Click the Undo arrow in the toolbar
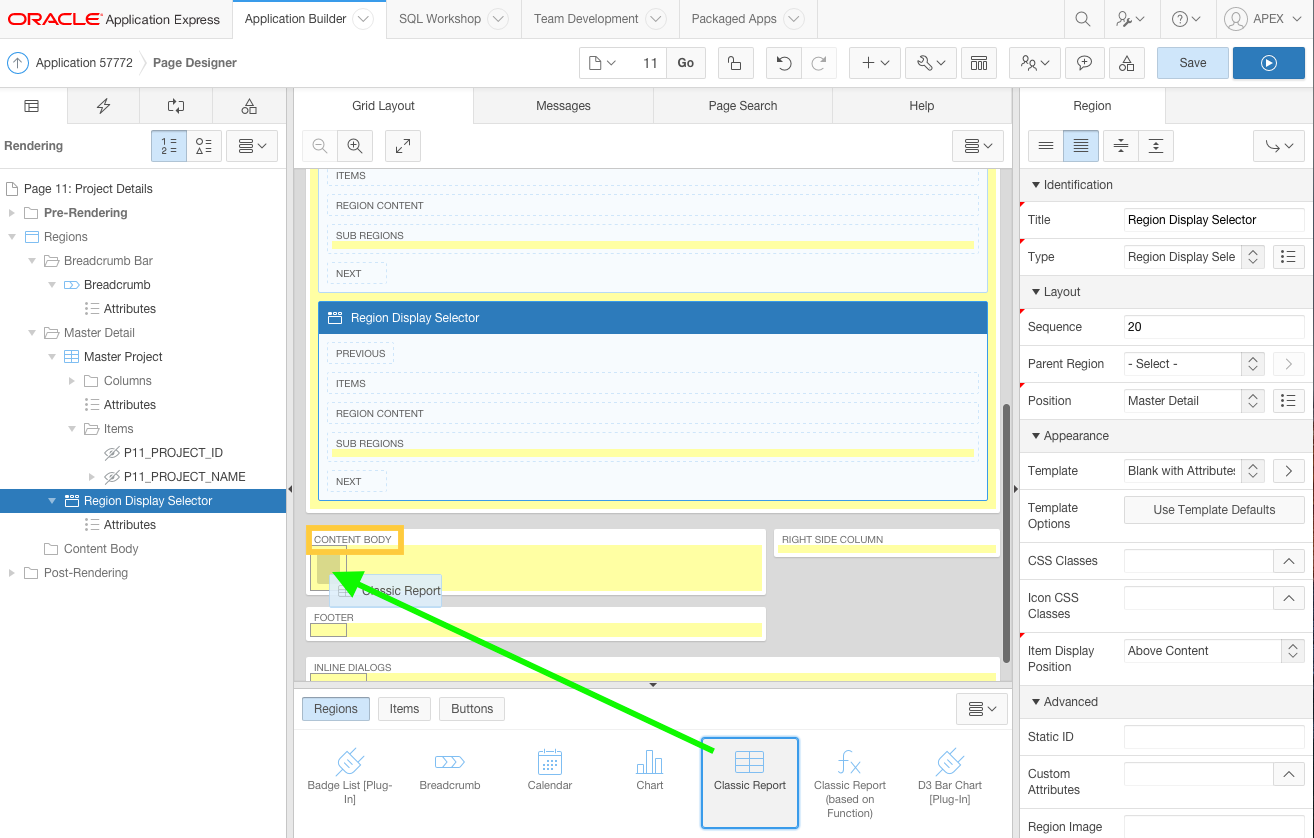Viewport: 1314px width, 838px height. tap(783, 63)
